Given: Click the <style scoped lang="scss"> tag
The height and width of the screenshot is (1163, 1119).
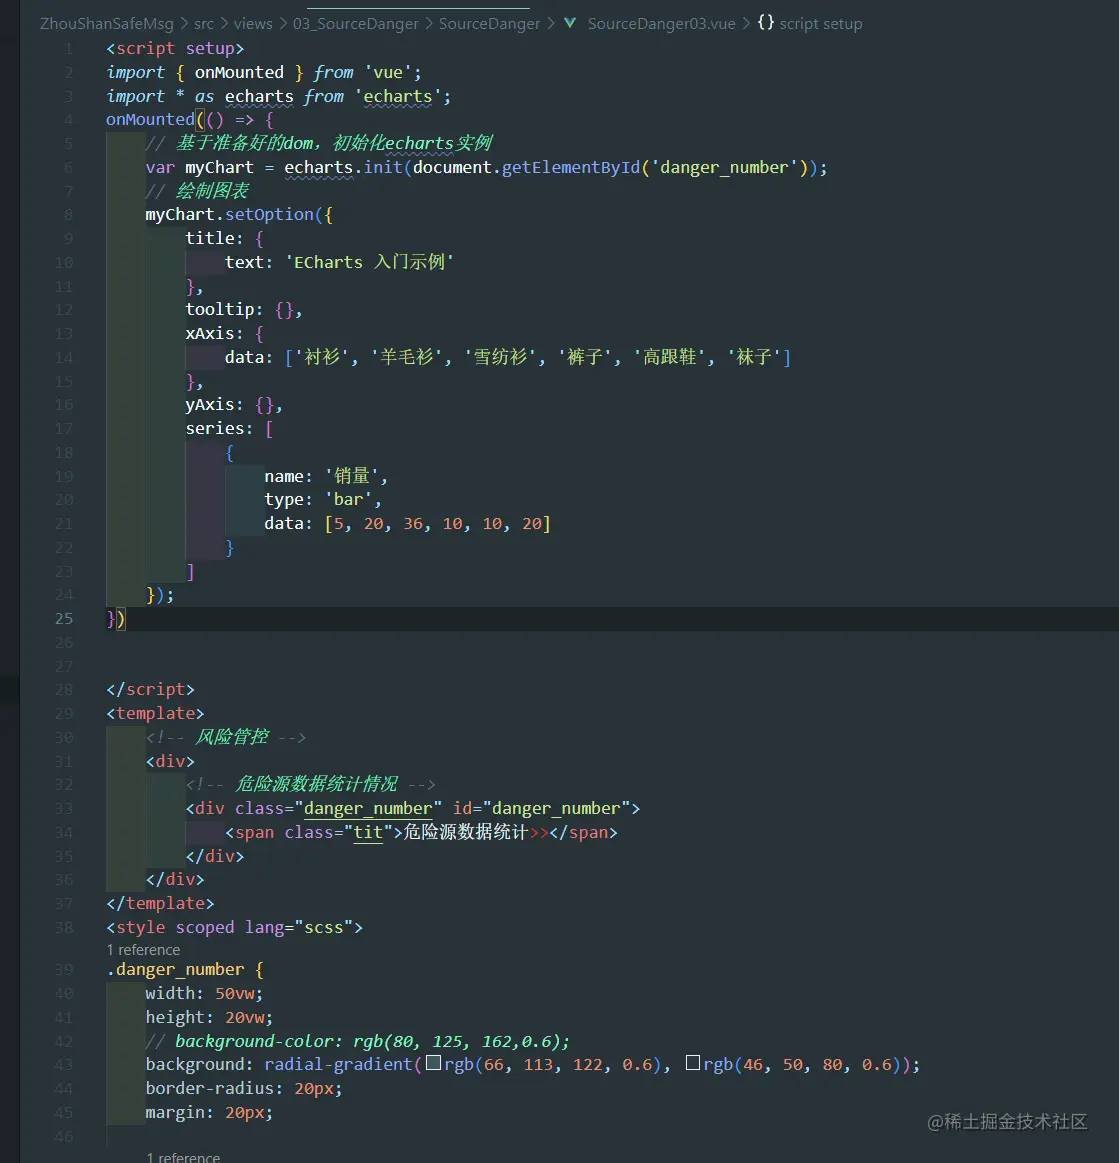Looking at the screenshot, I should [234, 928].
